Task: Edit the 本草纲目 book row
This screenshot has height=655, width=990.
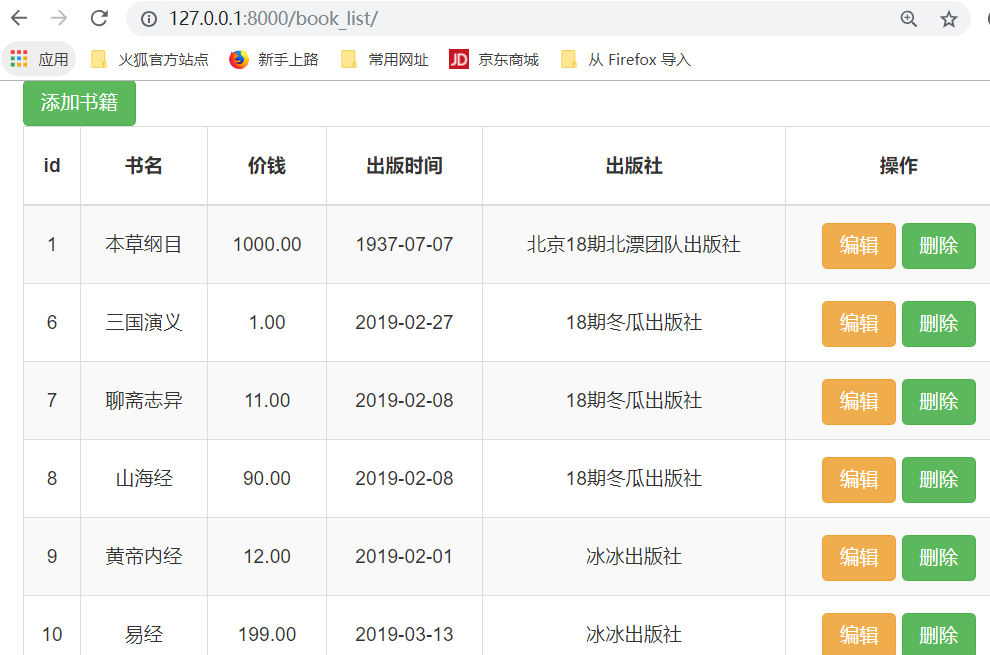Action: pyautogui.click(x=859, y=246)
